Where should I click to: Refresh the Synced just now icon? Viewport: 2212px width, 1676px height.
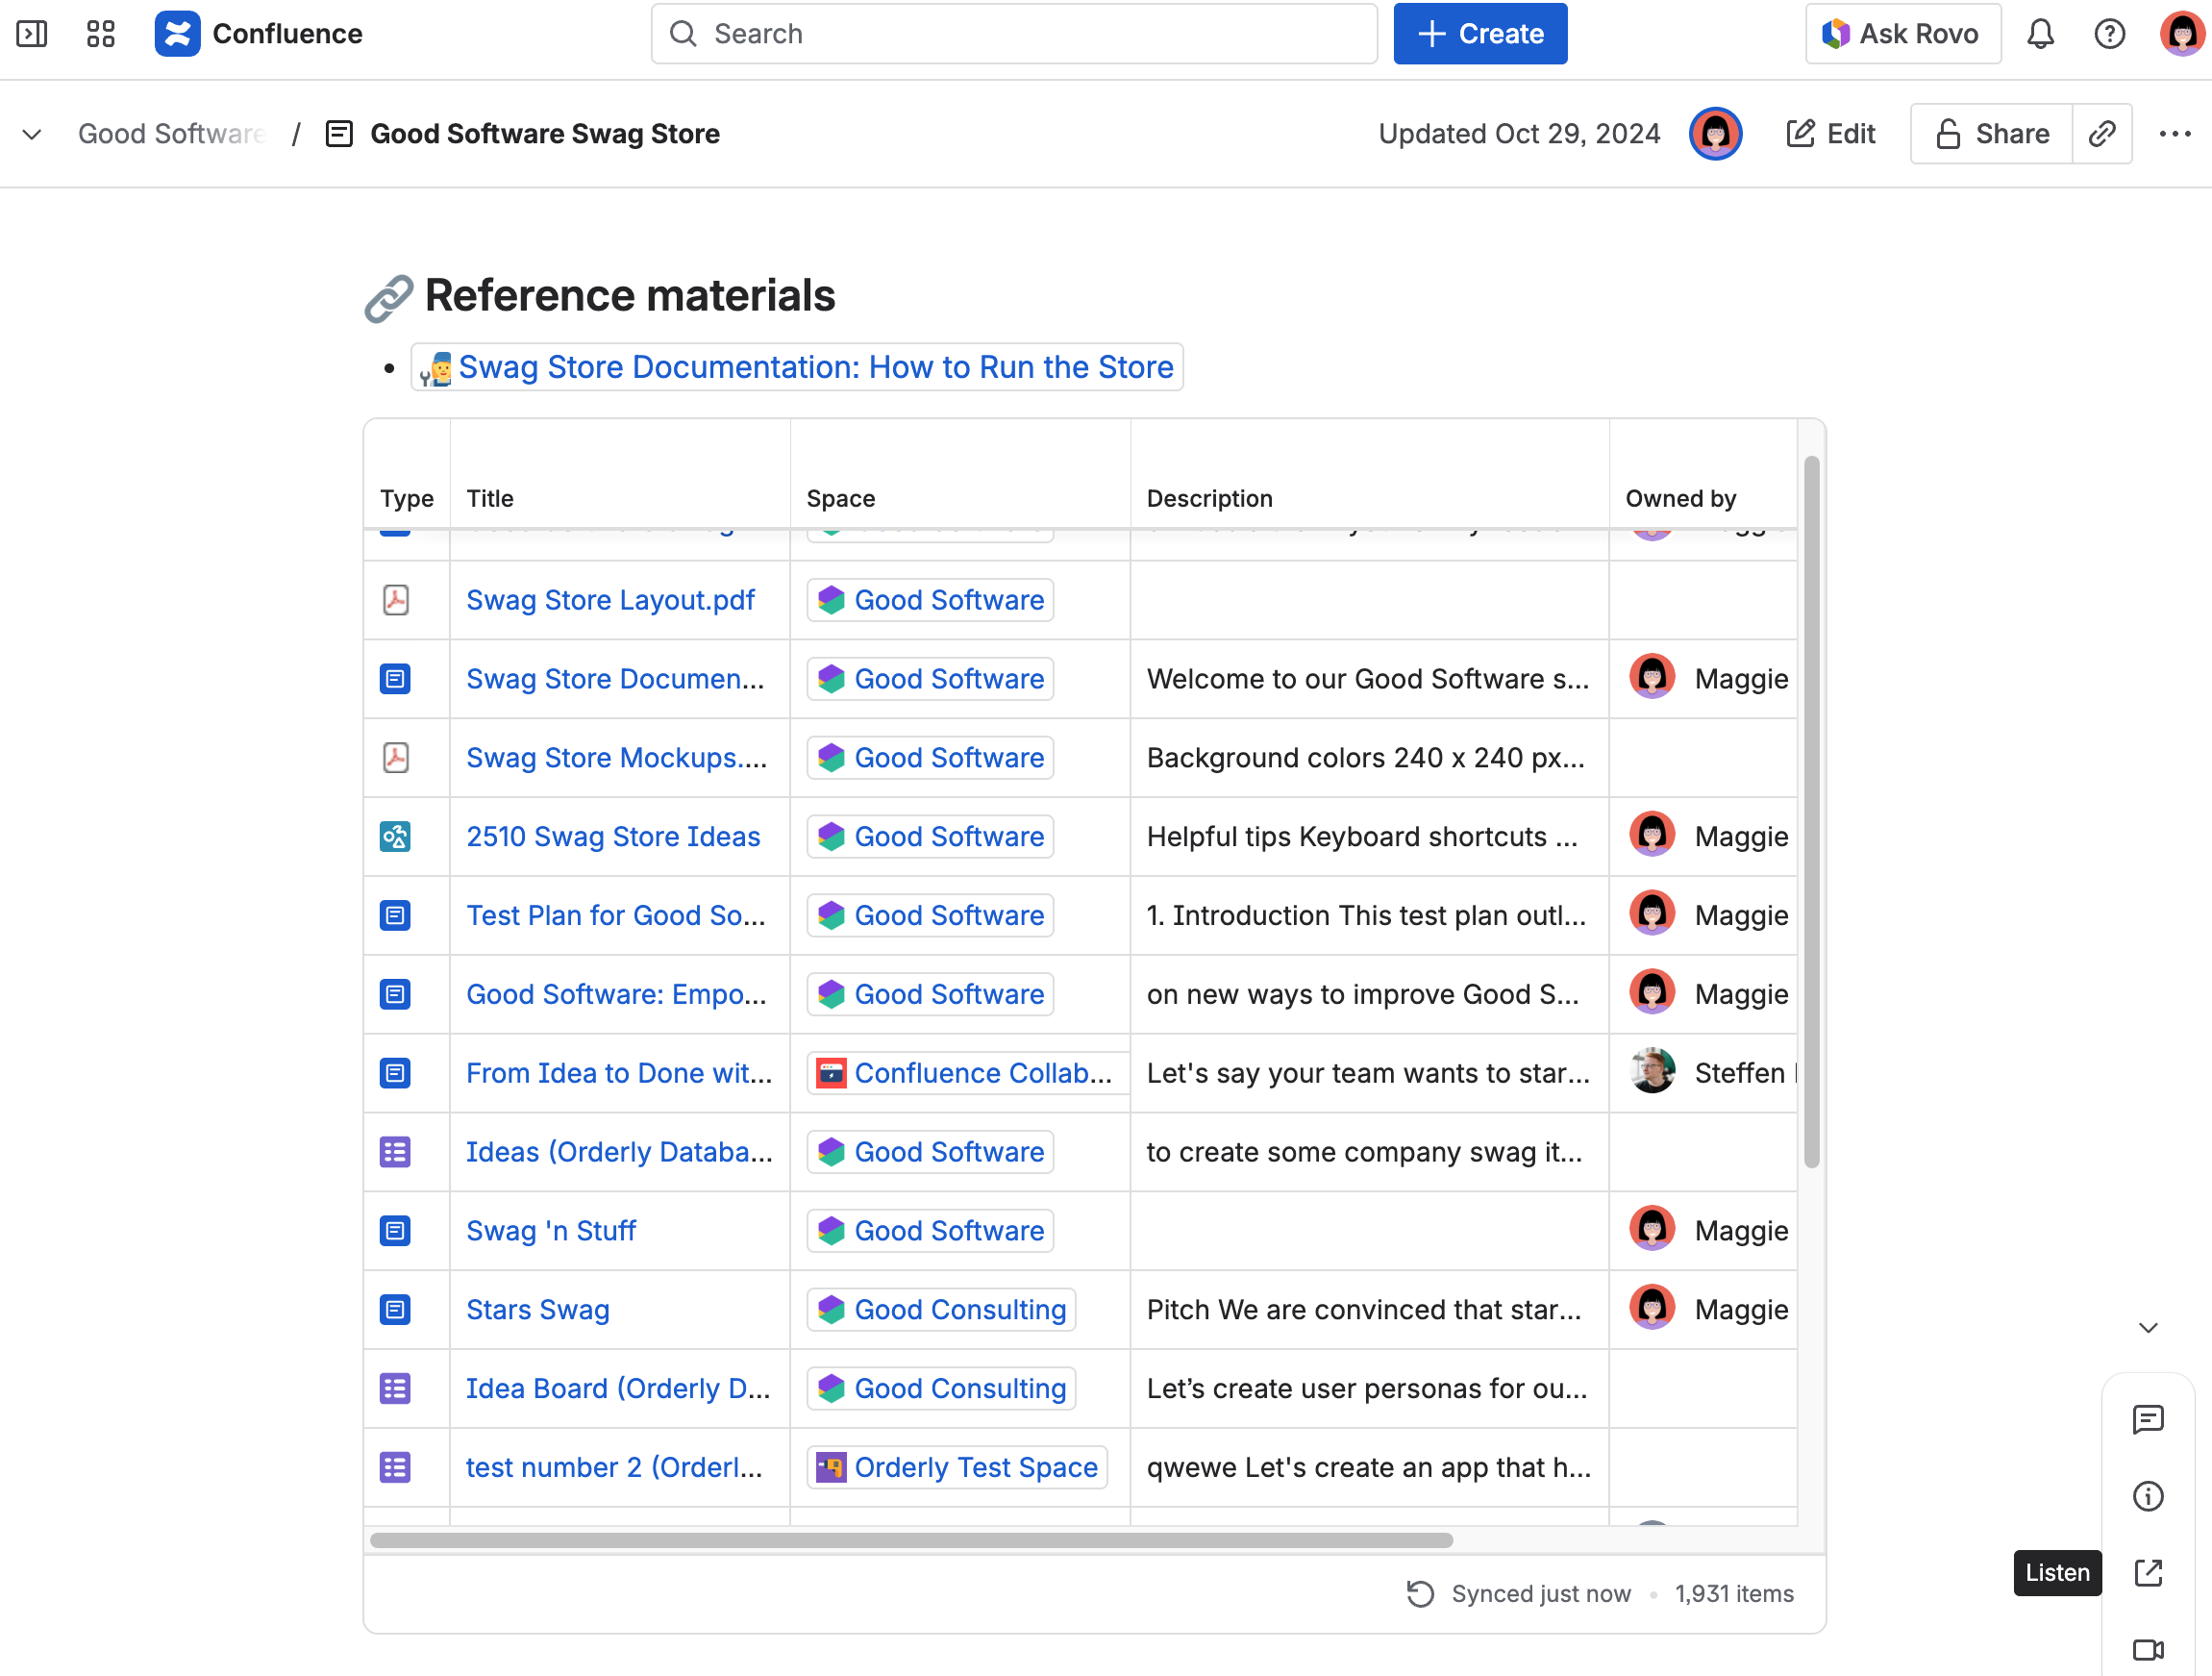point(1420,1593)
